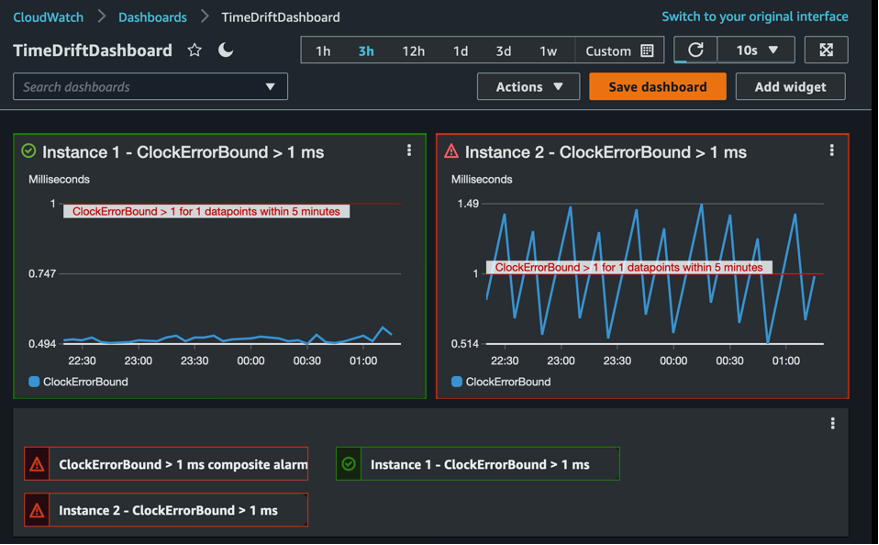Toggle dark mode with the moon icon
Screen dimensions: 879x545
click(x=226, y=50)
